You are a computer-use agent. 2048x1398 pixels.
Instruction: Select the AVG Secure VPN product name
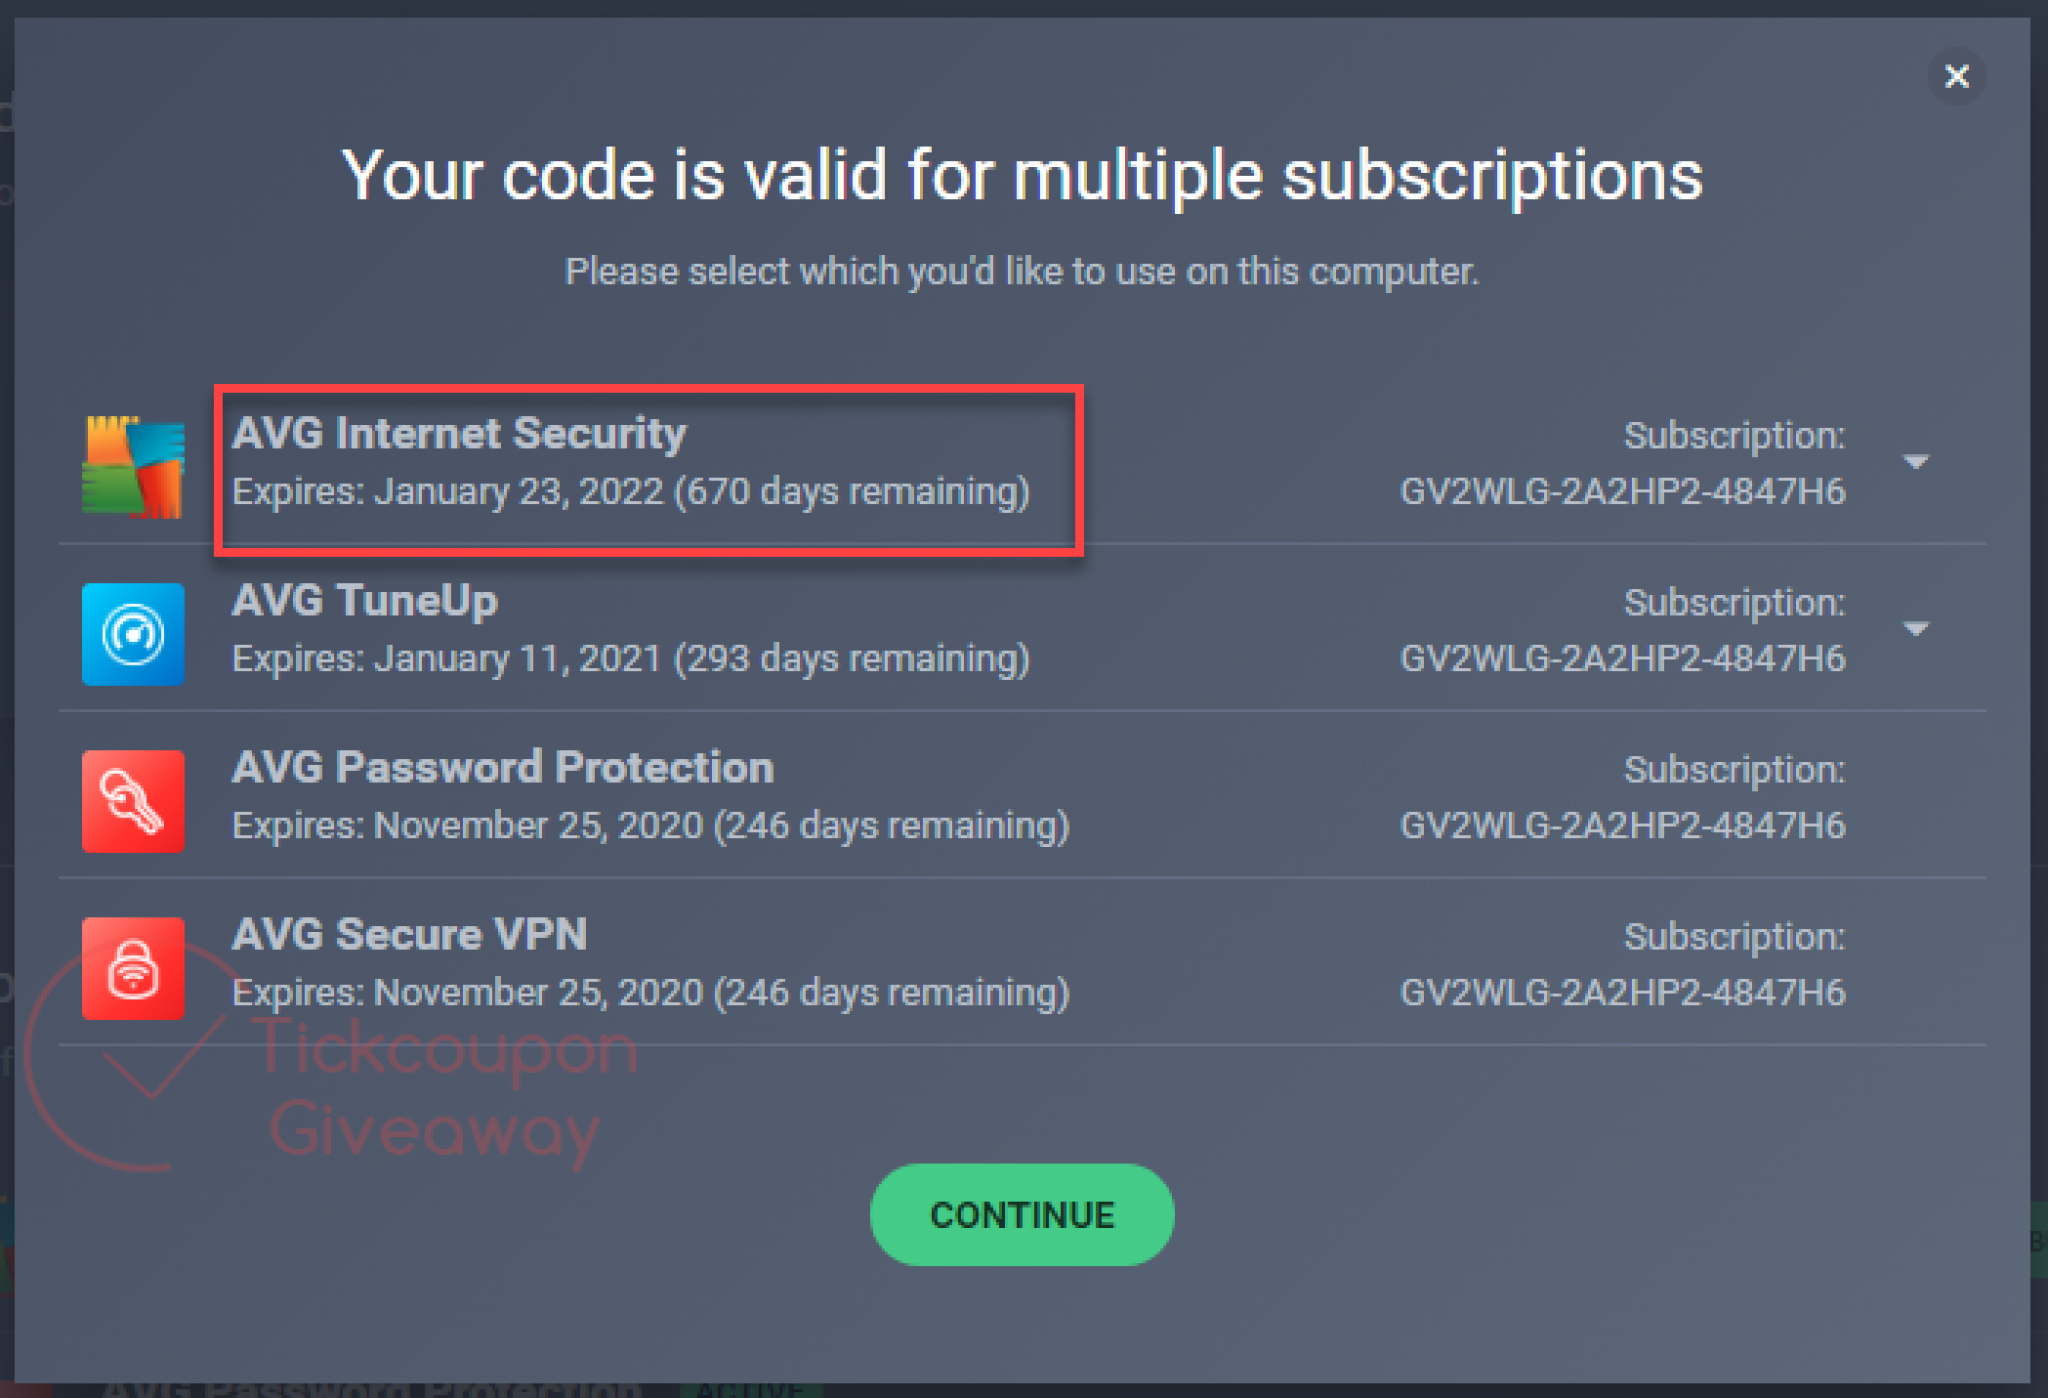[x=409, y=935]
